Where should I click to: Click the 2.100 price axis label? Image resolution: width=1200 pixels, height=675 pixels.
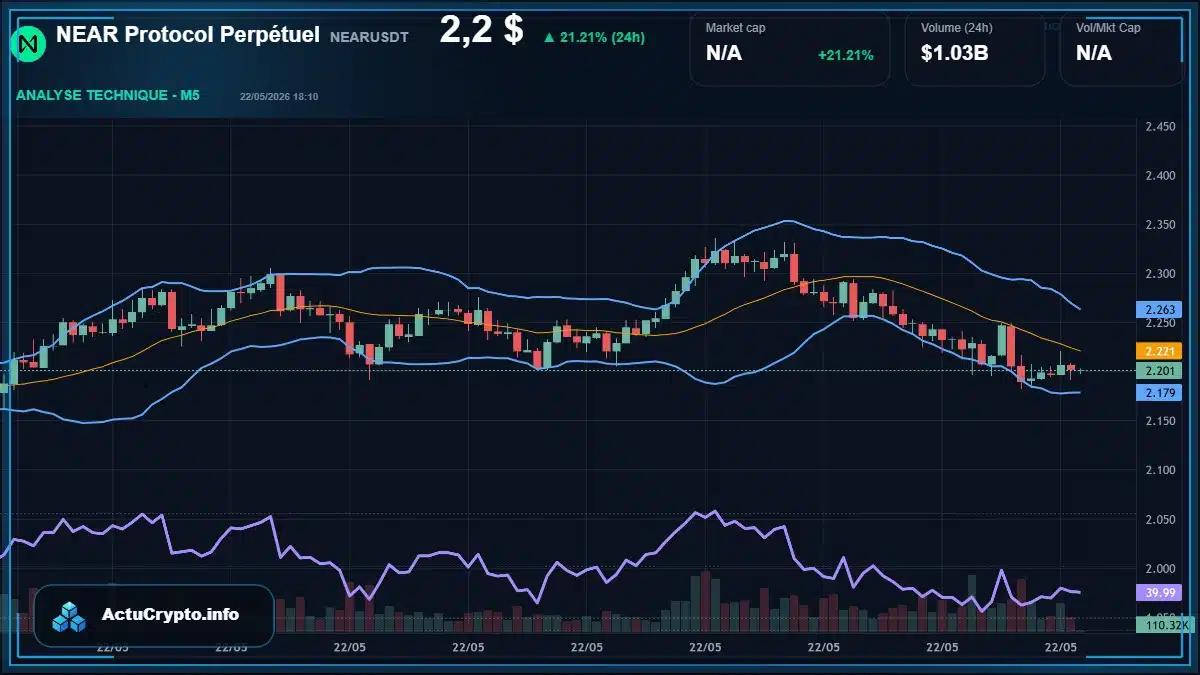[x=1160, y=470]
